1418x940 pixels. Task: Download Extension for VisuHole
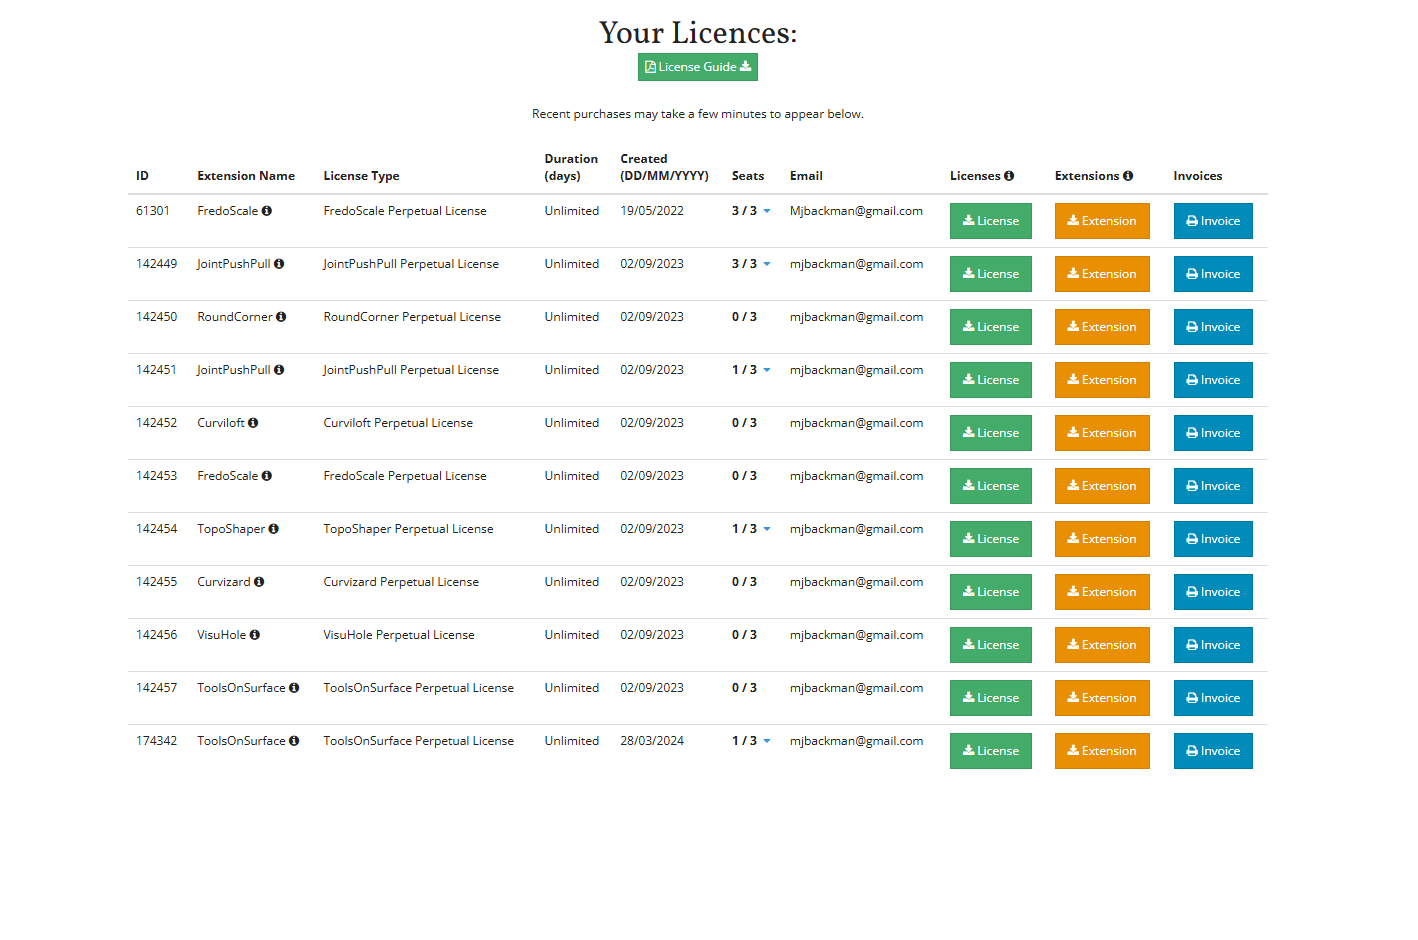pos(1102,645)
